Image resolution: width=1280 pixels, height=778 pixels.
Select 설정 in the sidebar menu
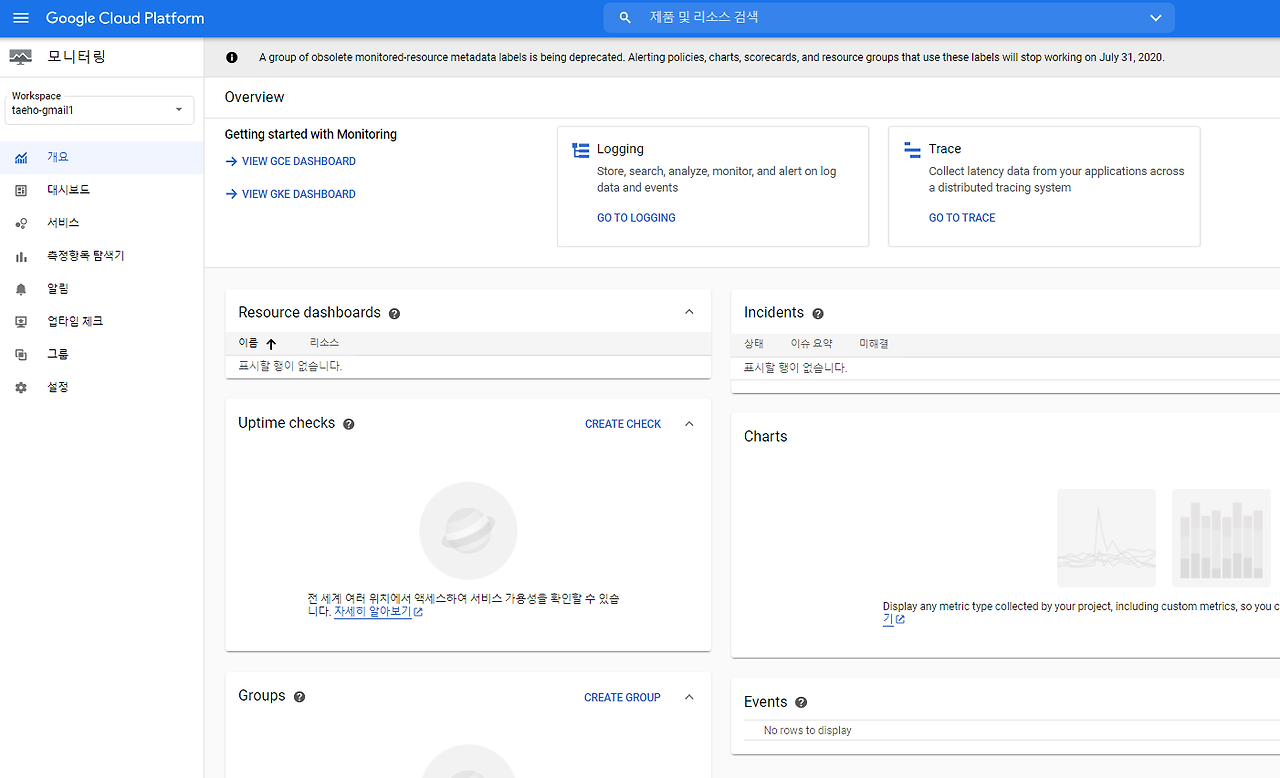(102, 387)
